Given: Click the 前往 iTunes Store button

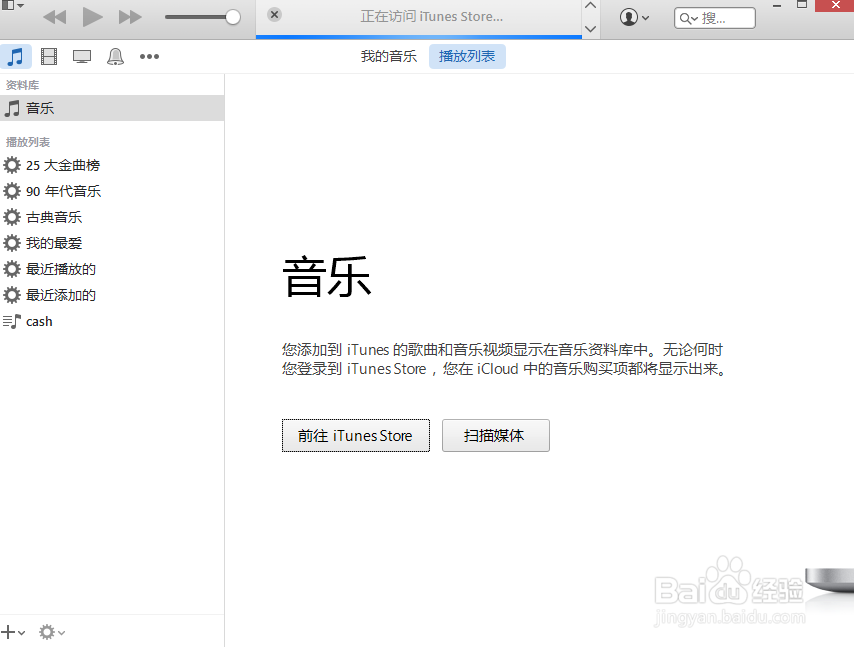Looking at the screenshot, I should [356, 436].
